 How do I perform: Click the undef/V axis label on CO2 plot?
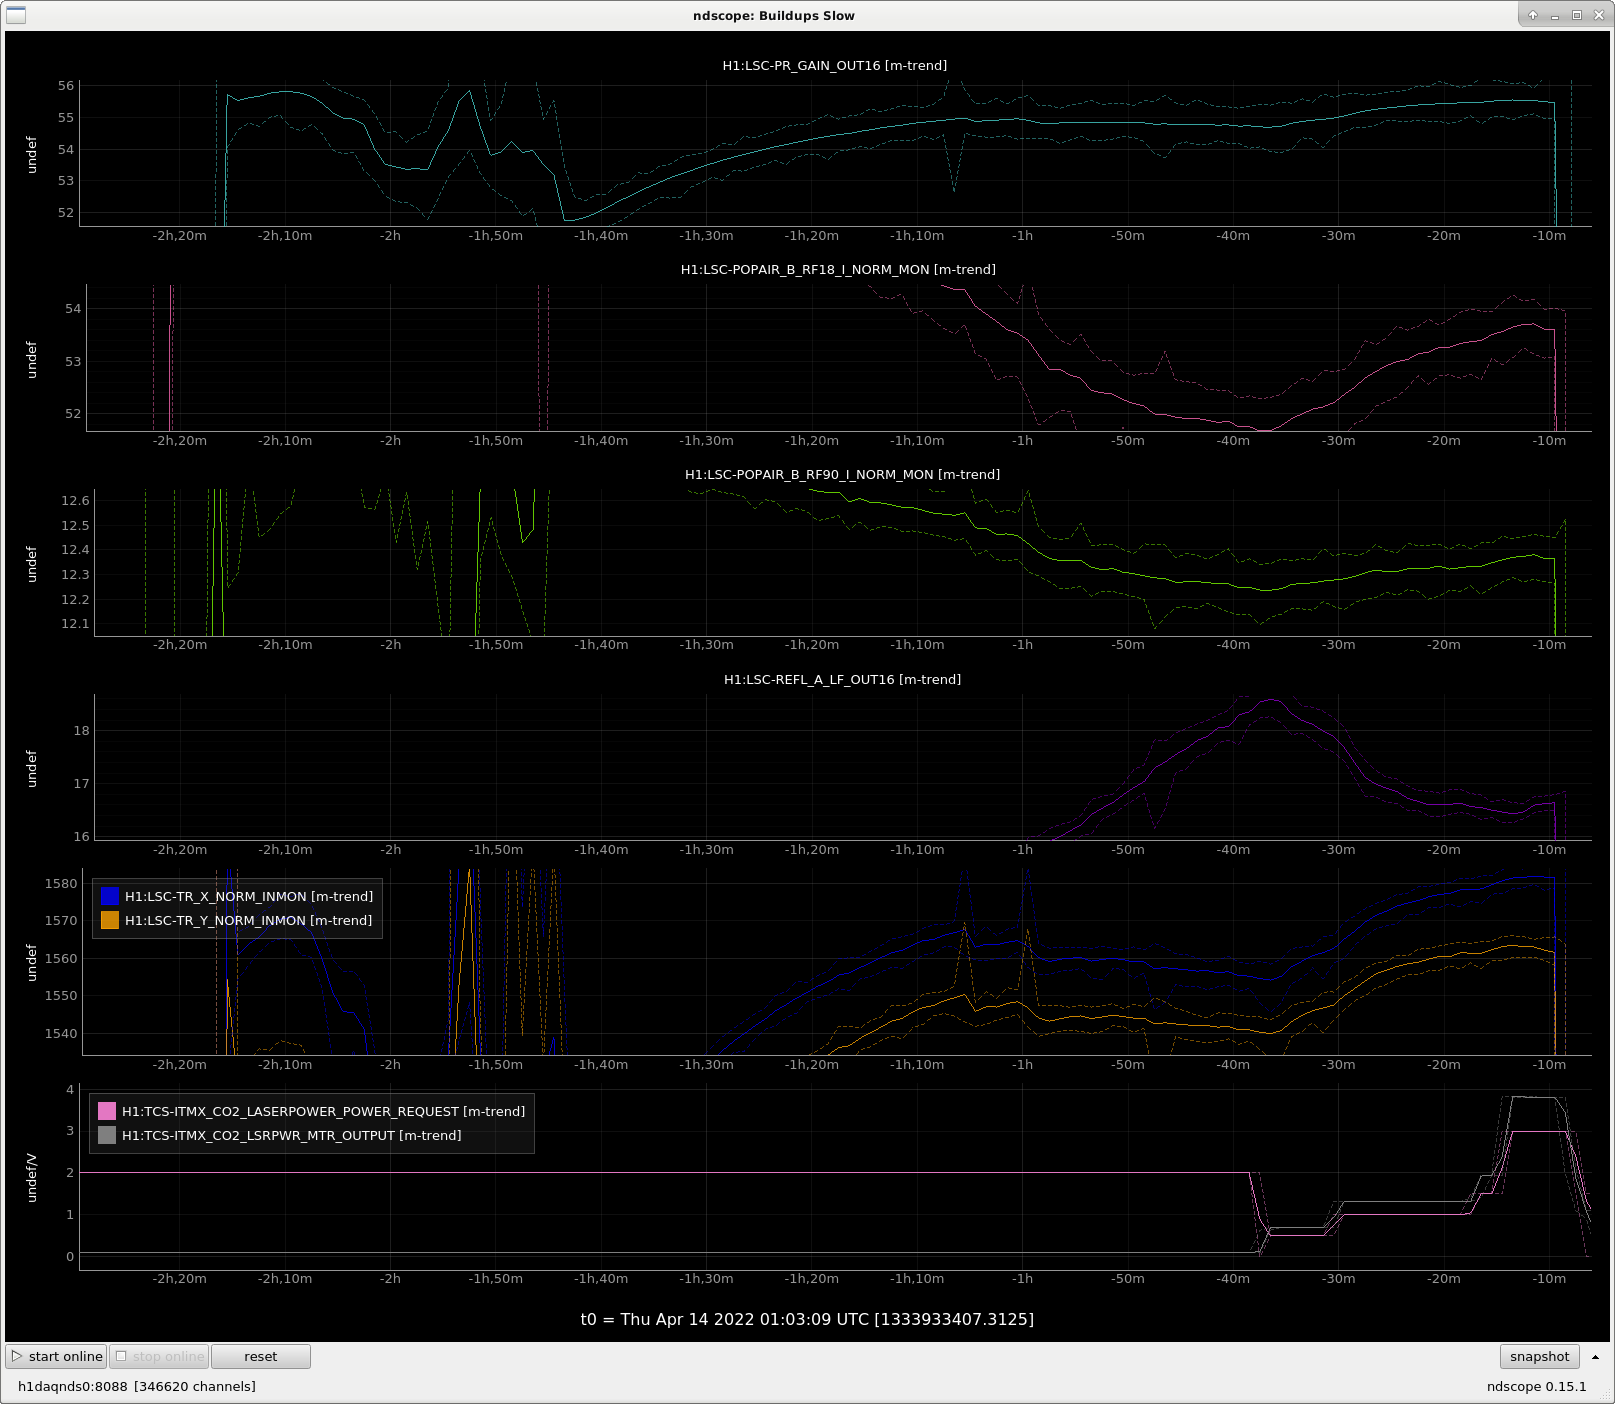click(x=31, y=1178)
